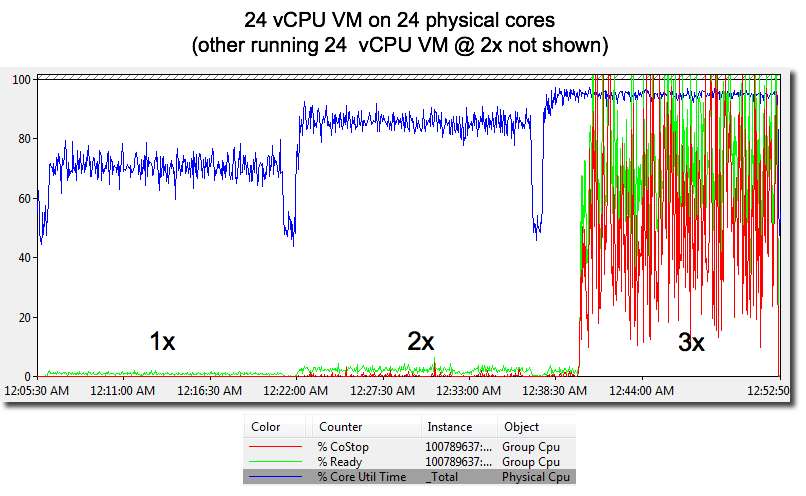Click the 1x phase label on chart
The image size is (806, 496).
[162, 341]
